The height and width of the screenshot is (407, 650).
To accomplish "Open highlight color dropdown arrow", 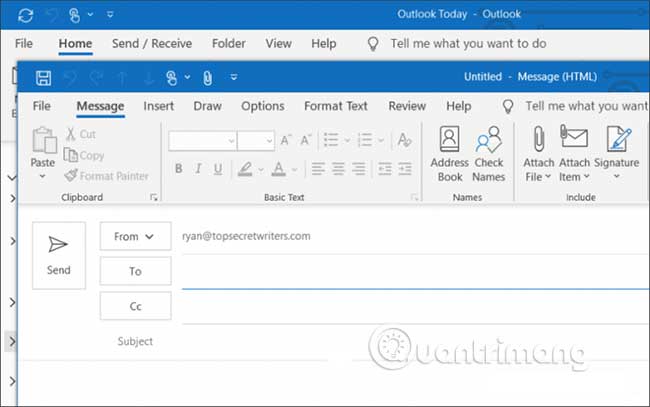I will click(x=261, y=170).
